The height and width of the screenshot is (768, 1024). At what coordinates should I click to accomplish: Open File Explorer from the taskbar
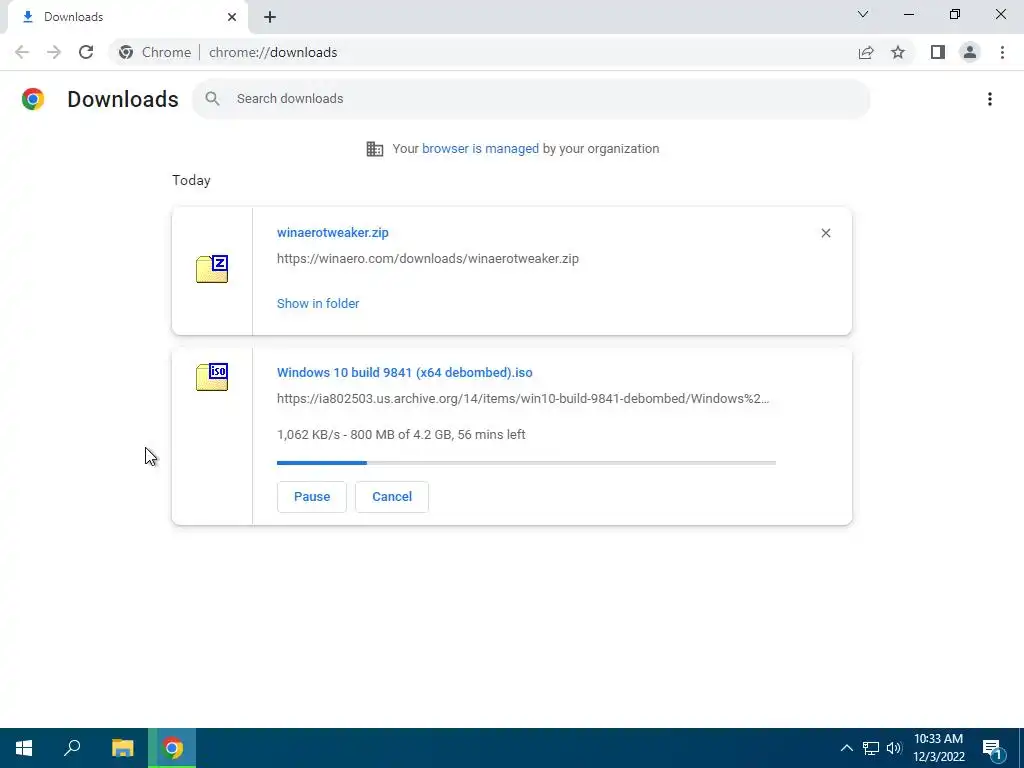point(122,748)
